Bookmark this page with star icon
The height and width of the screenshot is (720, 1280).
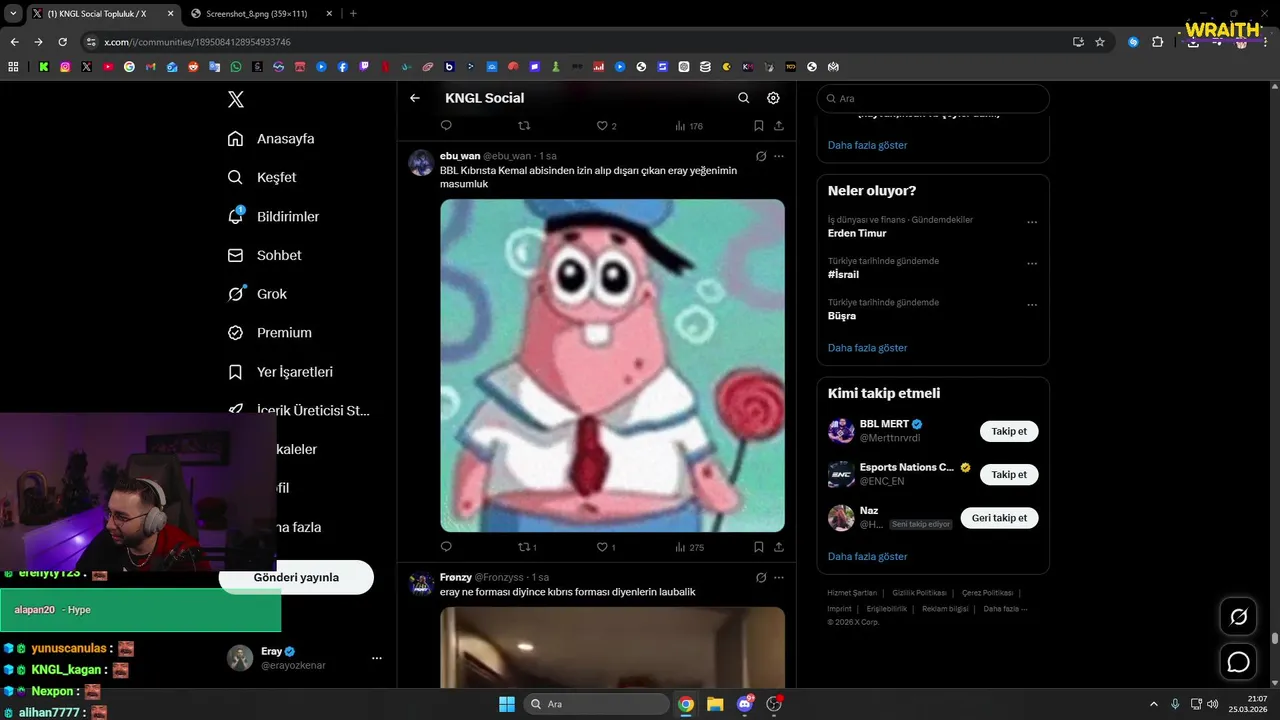[1100, 42]
